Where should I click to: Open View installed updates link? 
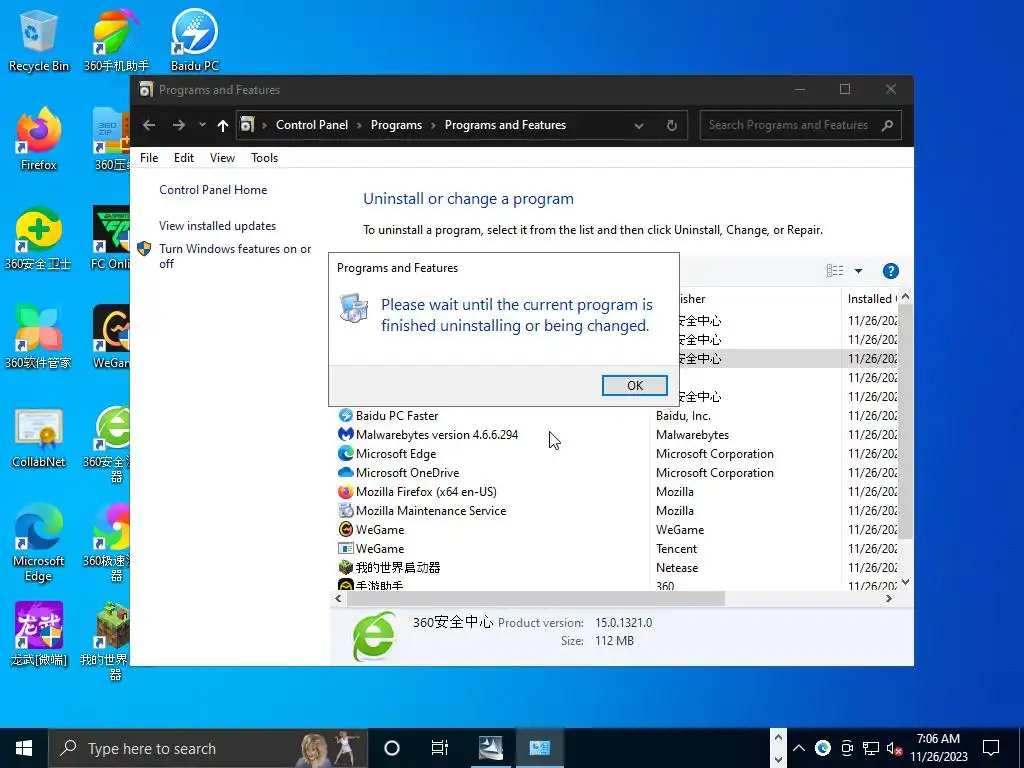tap(217, 226)
